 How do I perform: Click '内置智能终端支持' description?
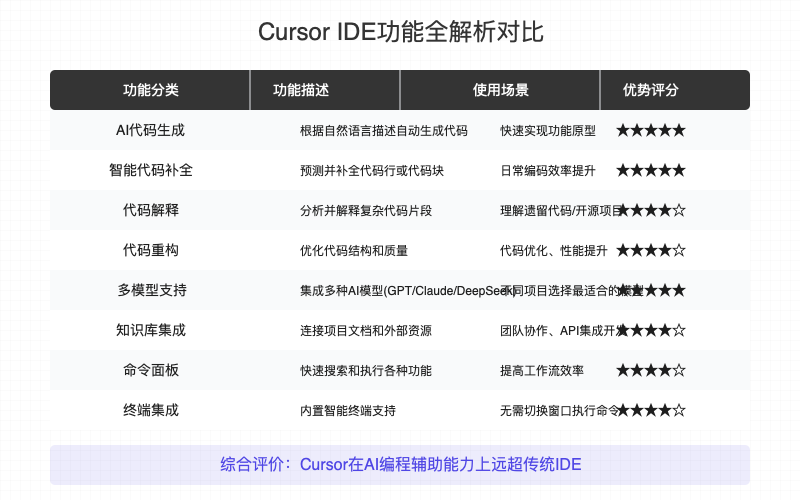point(348,411)
